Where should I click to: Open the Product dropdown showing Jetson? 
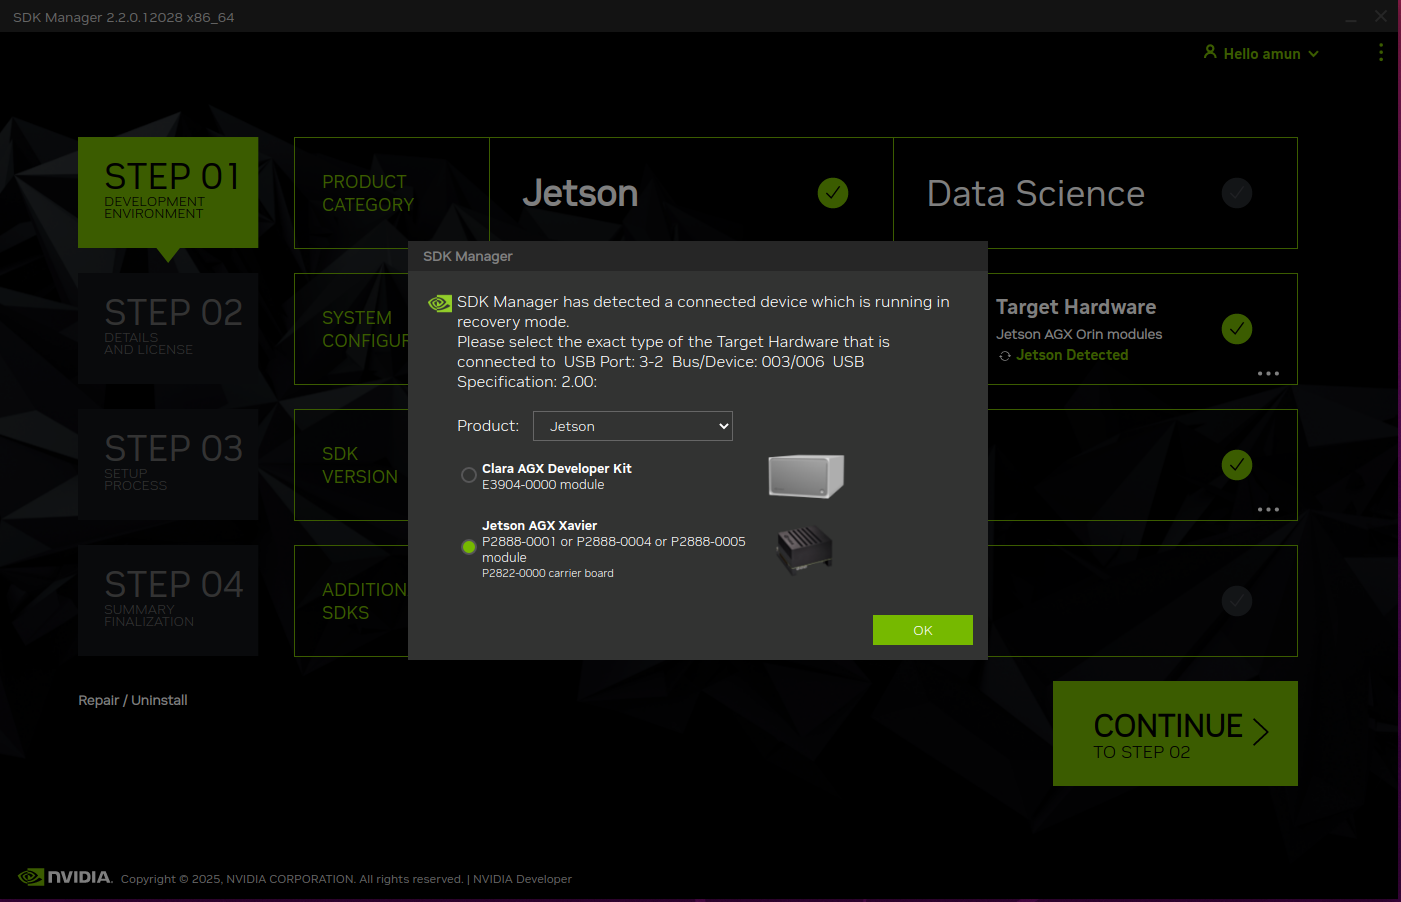point(633,426)
